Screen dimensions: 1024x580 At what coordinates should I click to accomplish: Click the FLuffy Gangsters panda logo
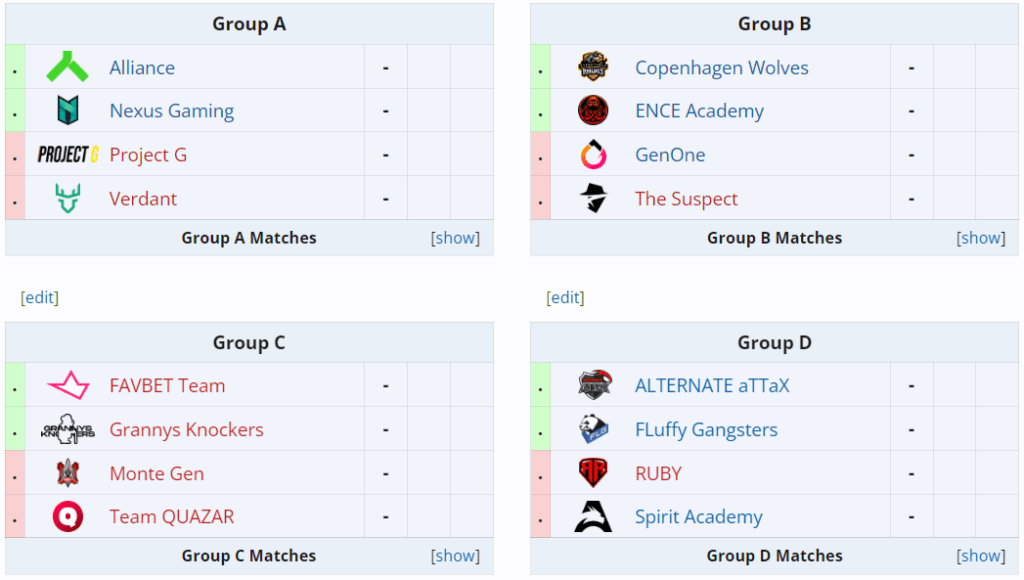pyautogui.click(x=593, y=429)
